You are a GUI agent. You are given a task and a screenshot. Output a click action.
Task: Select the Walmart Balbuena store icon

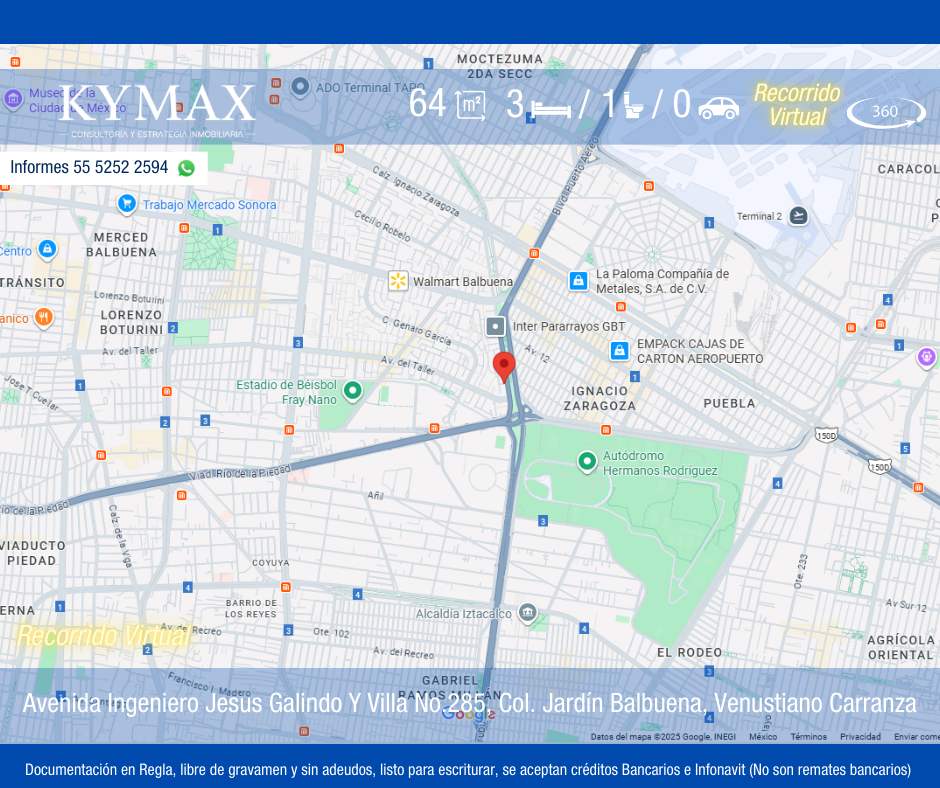(398, 281)
